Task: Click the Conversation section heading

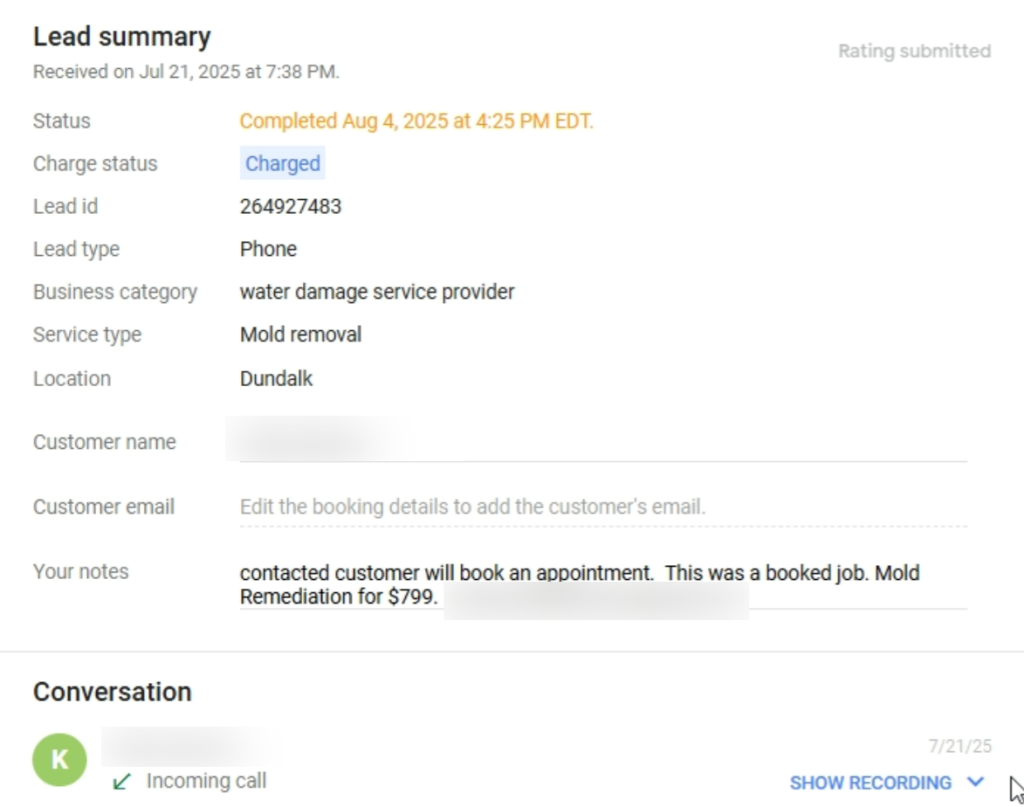Action: [112, 692]
